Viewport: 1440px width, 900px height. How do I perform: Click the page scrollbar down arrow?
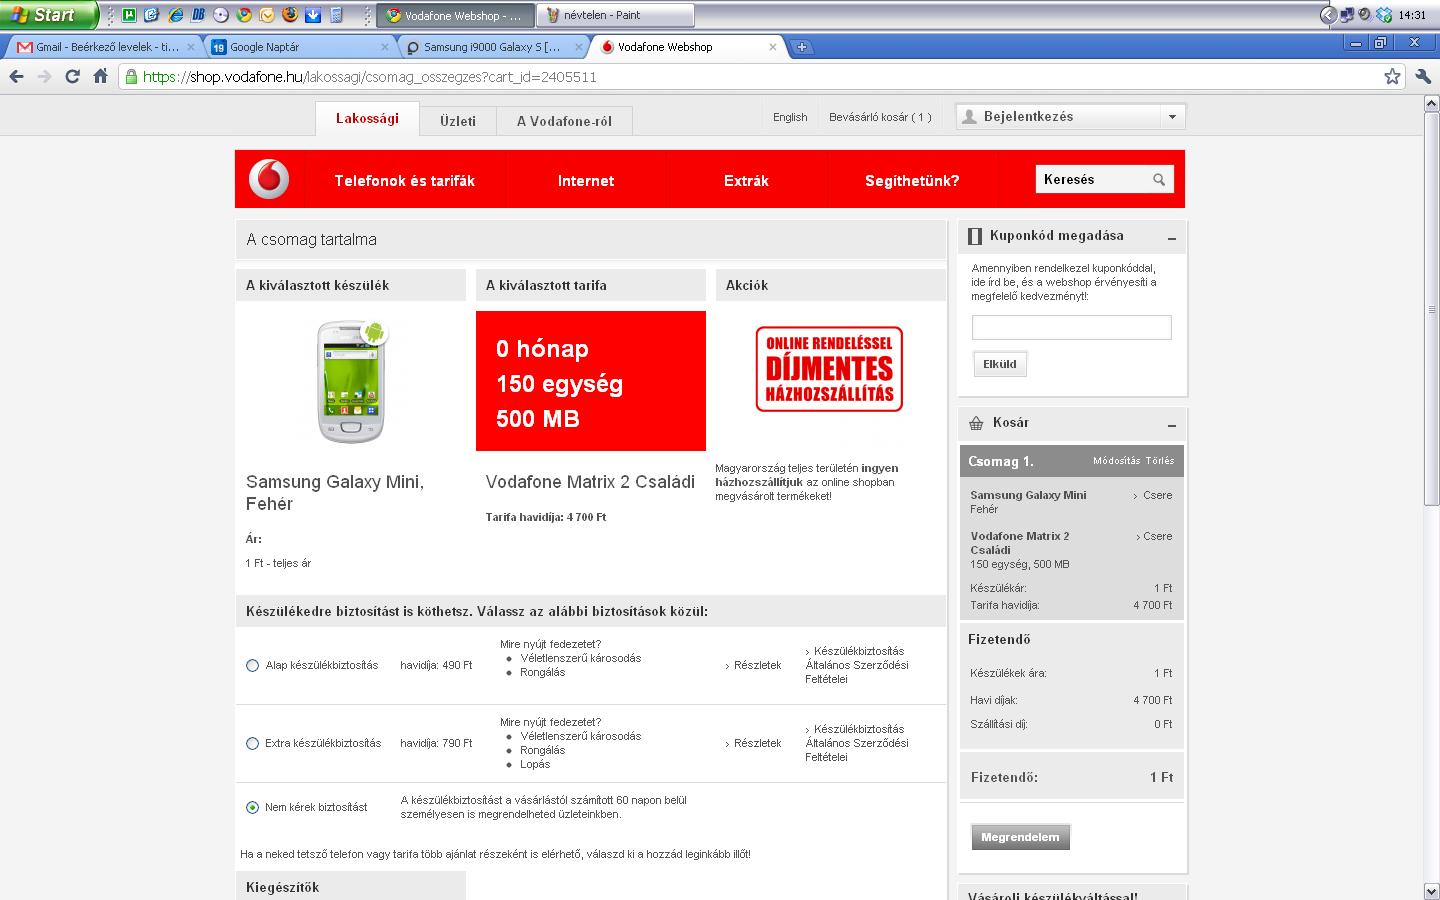click(x=1431, y=891)
